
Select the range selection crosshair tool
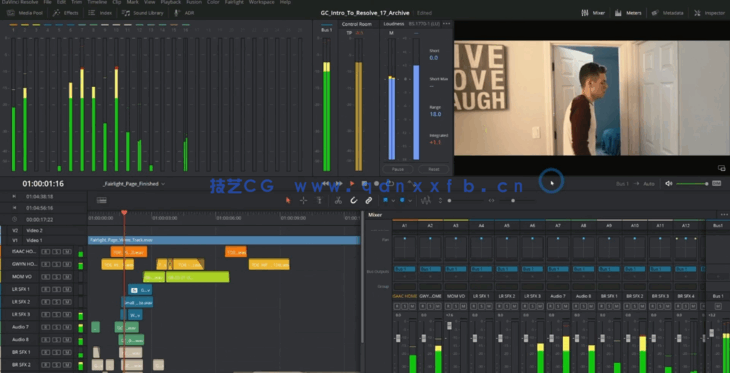click(x=304, y=200)
